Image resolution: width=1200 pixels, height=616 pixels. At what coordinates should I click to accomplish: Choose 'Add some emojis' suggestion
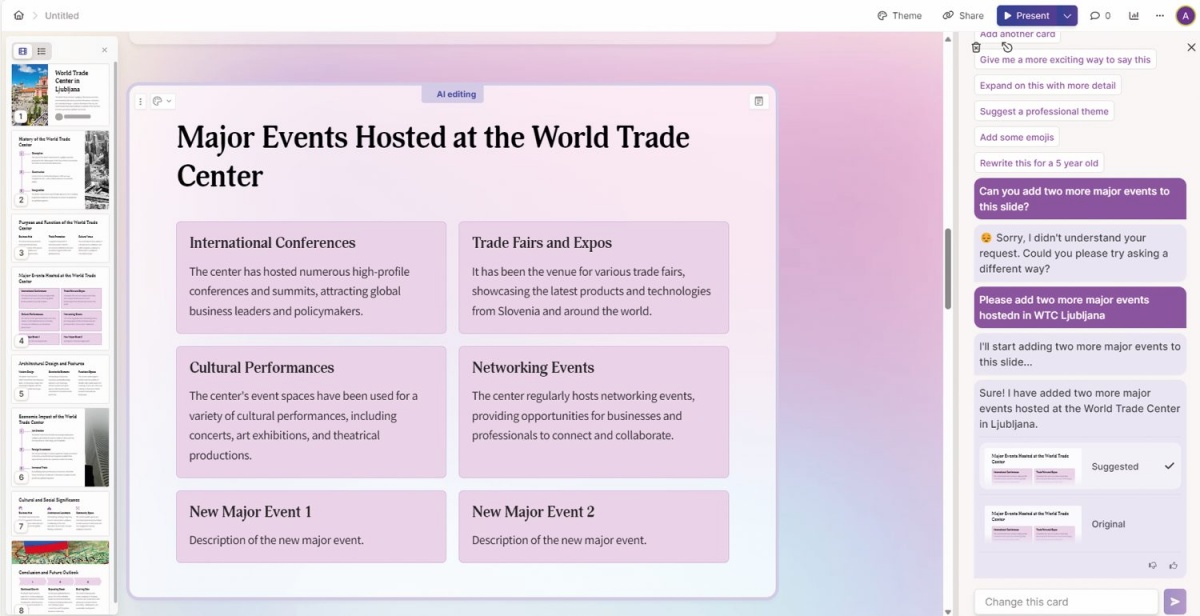tap(1017, 137)
